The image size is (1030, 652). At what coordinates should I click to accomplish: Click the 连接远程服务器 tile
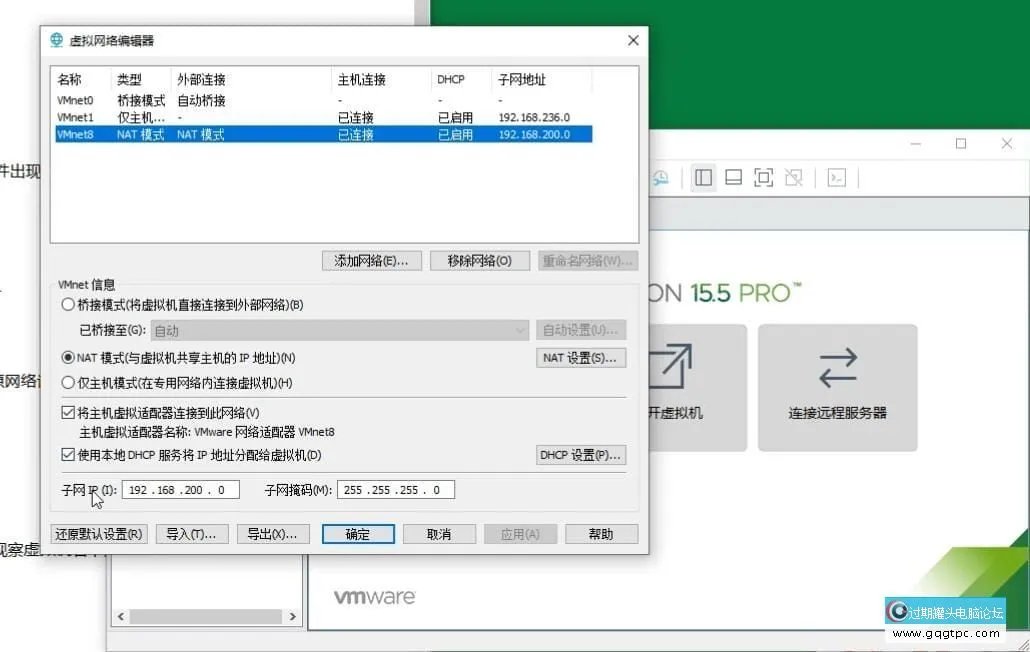click(x=837, y=387)
